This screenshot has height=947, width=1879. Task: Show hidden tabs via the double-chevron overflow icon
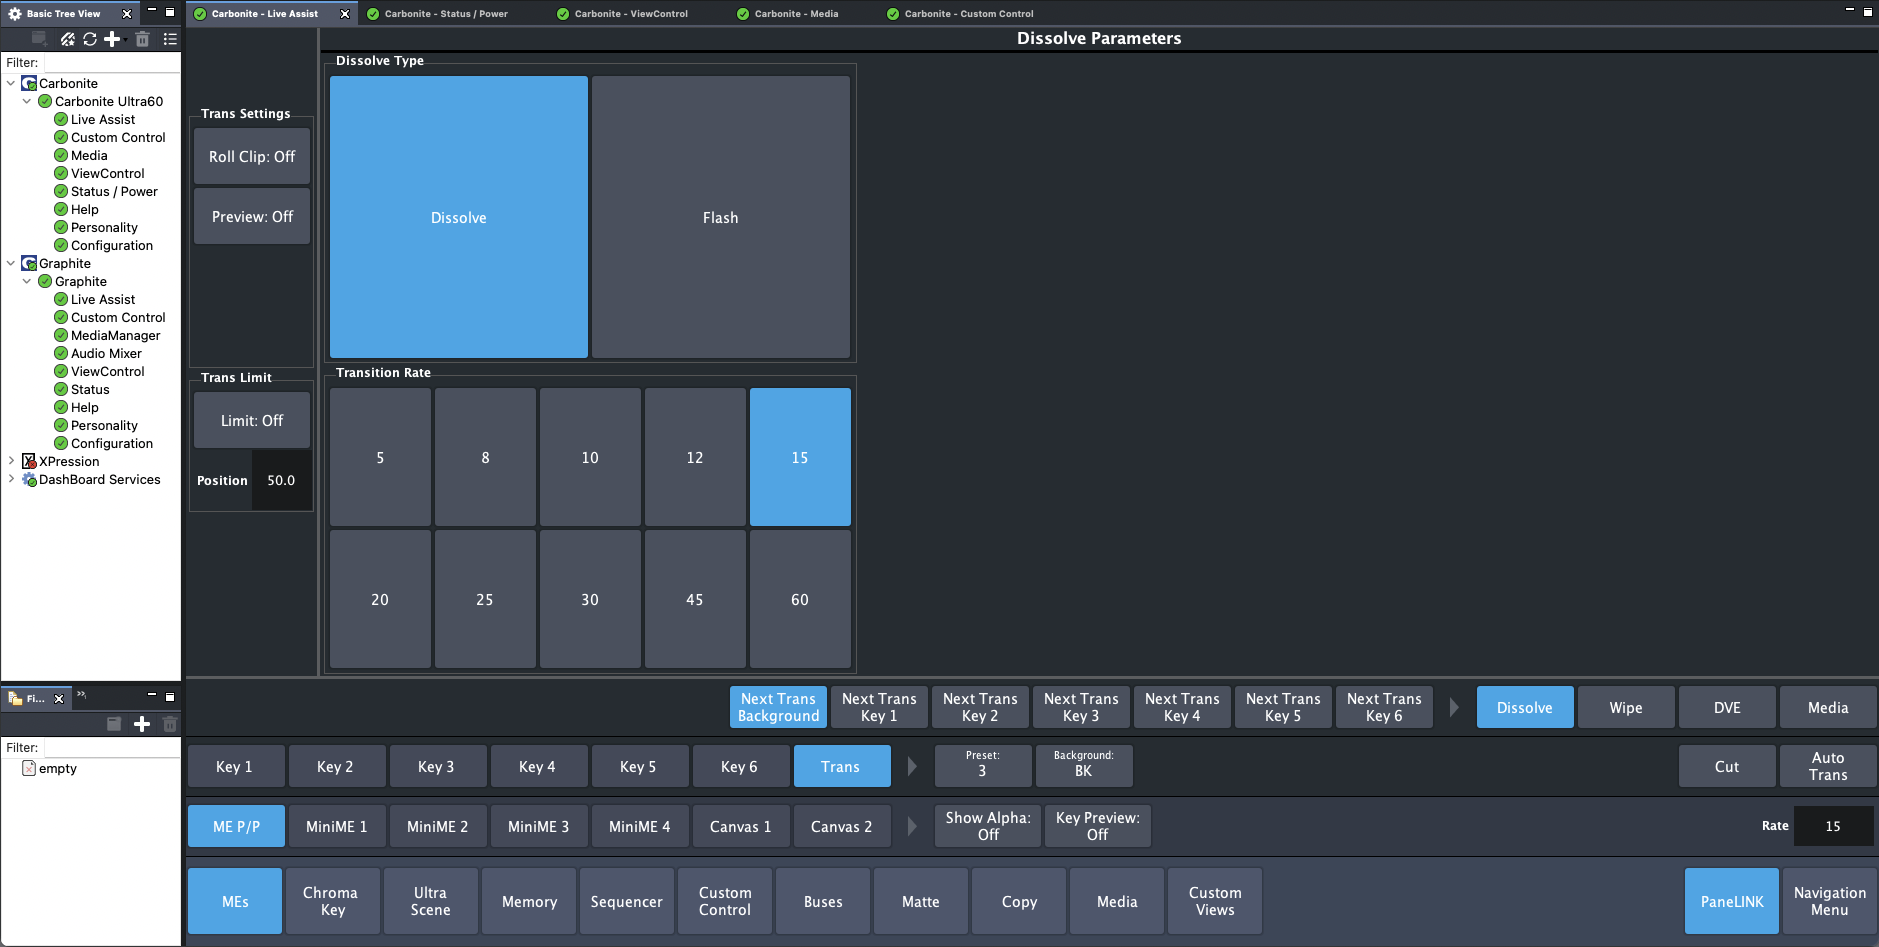[82, 695]
